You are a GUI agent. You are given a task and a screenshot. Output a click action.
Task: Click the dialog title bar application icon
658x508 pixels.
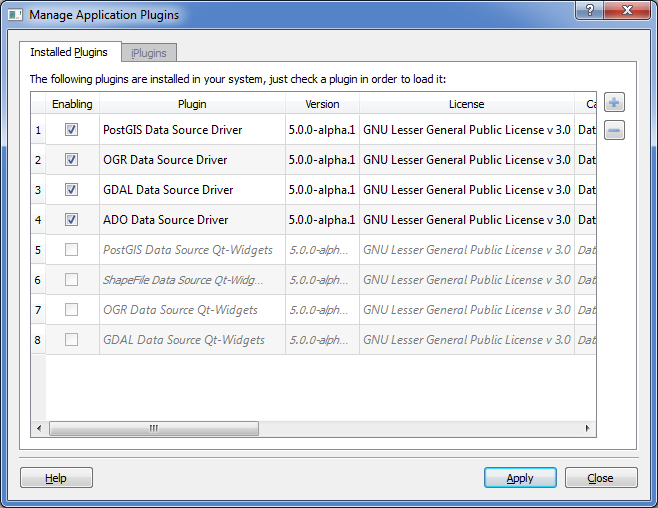coord(16,15)
